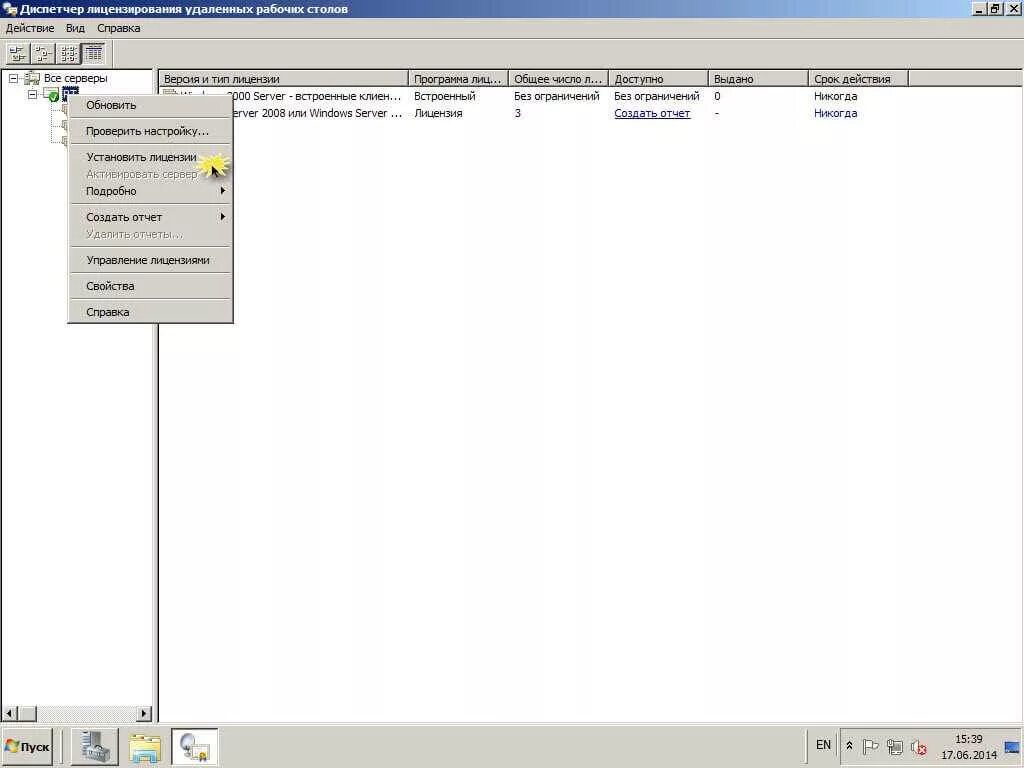
Task: Open the RD Licensing Manager taskbar button
Action: [x=195, y=746]
